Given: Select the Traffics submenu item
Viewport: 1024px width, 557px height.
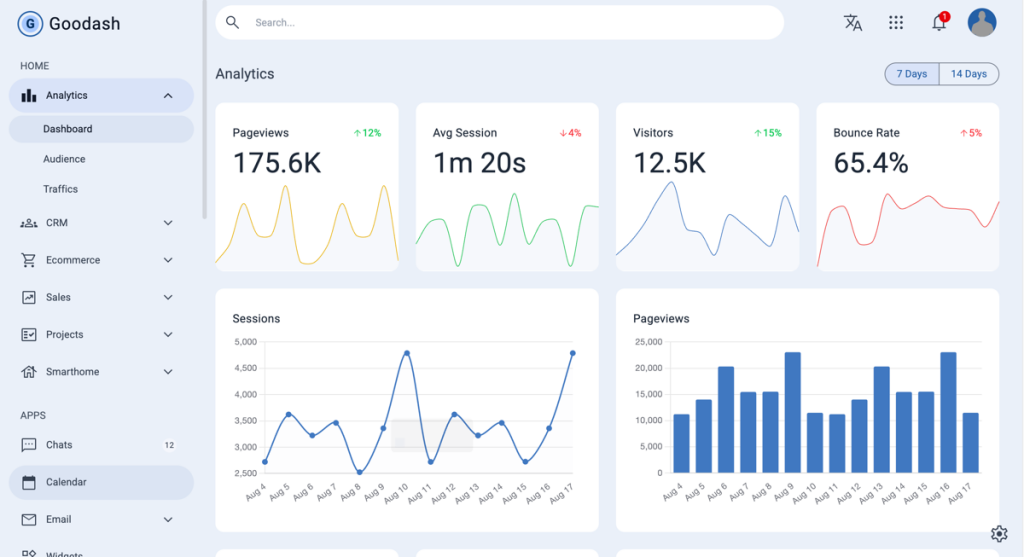Looking at the screenshot, I should (x=60, y=189).
